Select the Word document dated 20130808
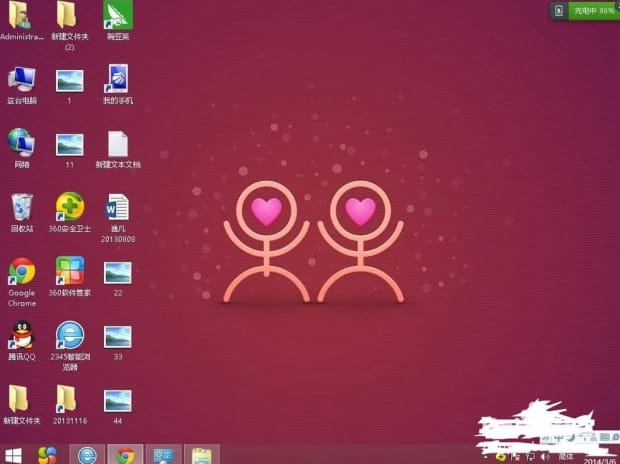 coord(118,208)
